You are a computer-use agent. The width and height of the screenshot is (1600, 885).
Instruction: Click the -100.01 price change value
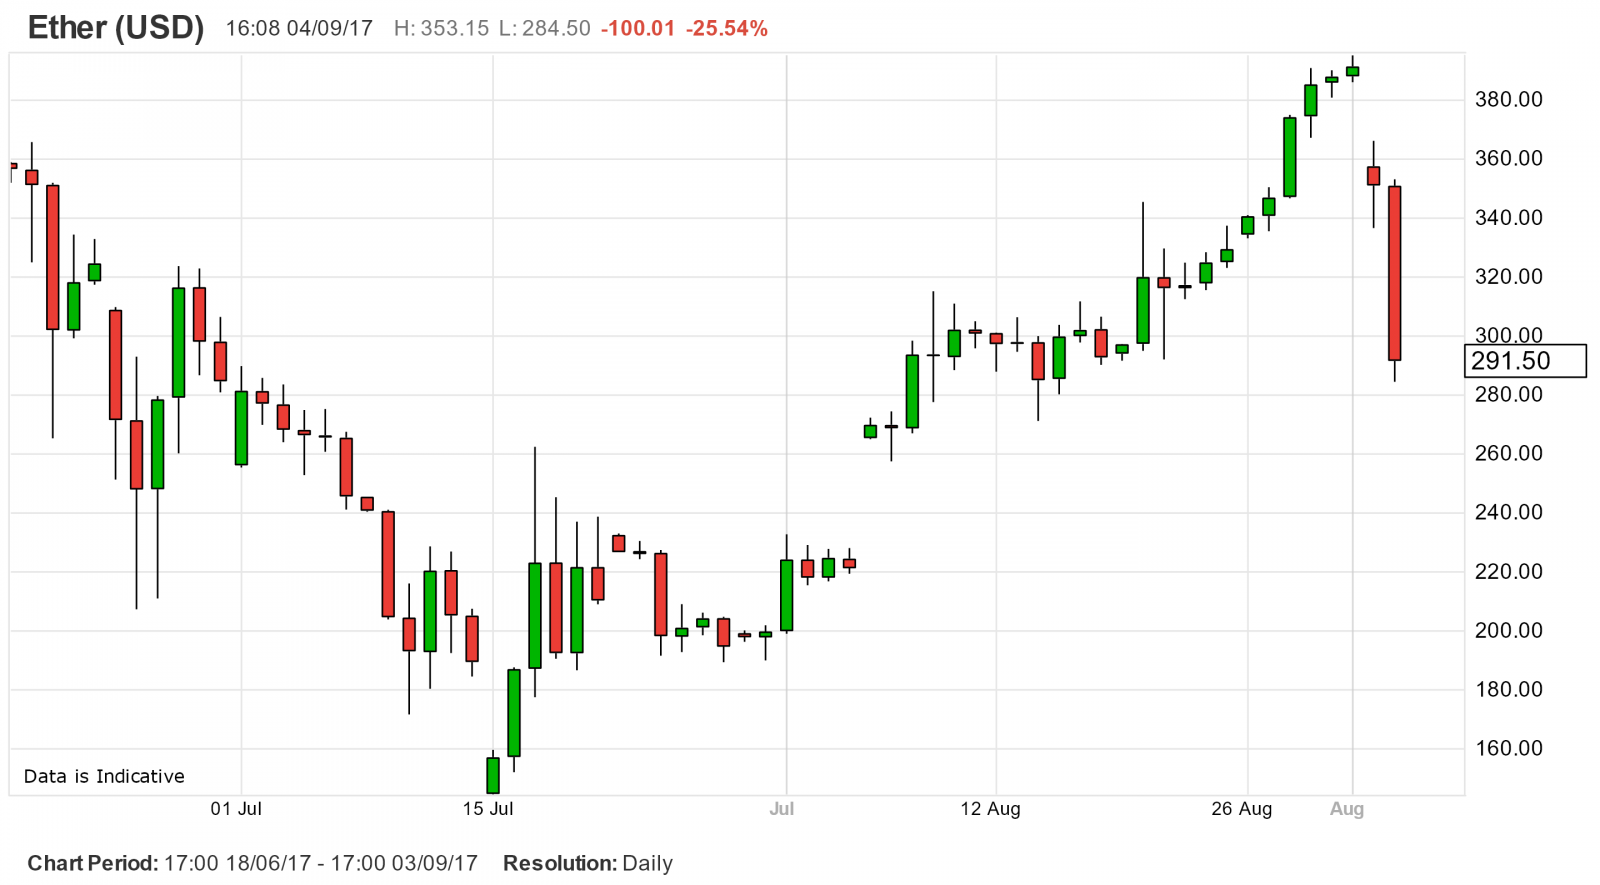[x=638, y=29]
